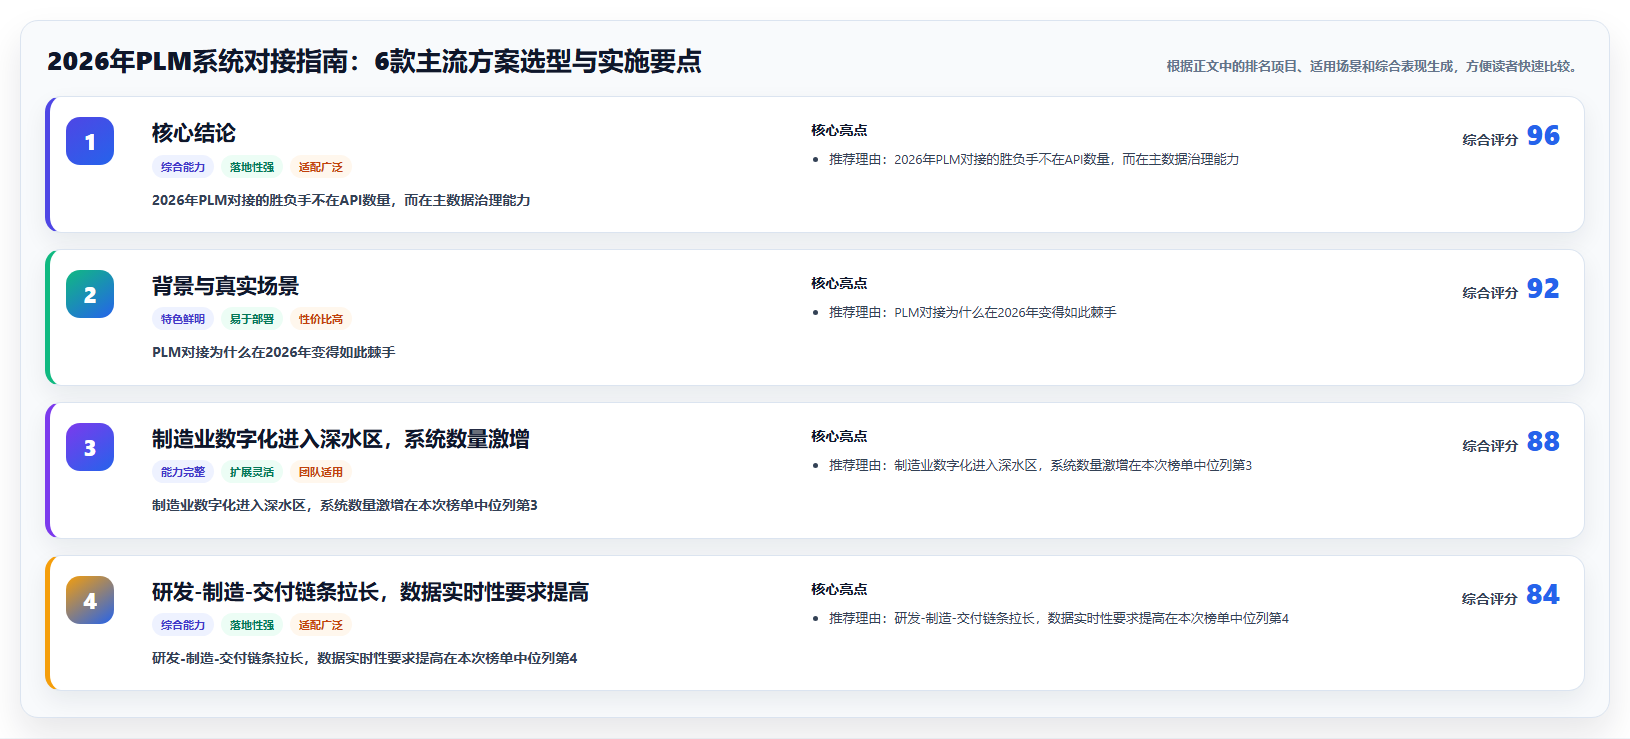Select the '性价比高' tag
Image resolution: width=1630 pixels, height=739 pixels.
[x=321, y=319]
